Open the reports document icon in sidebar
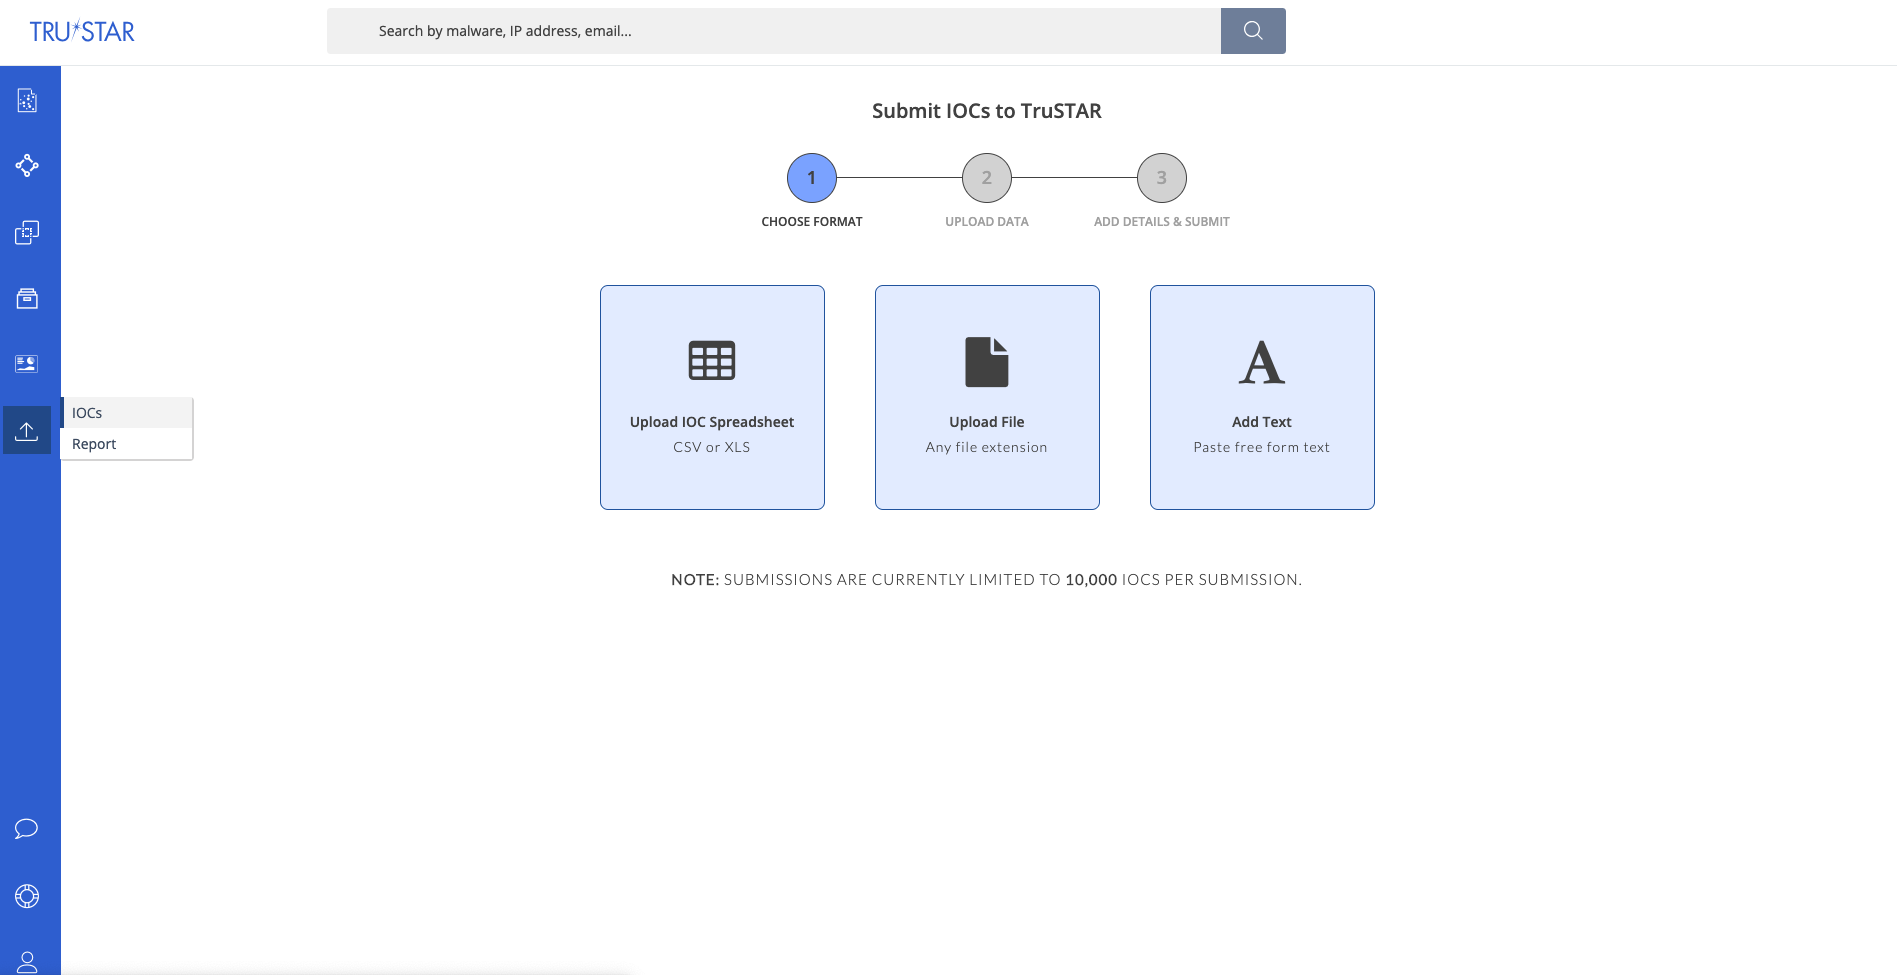This screenshot has height=975, width=1897. pyautogui.click(x=27, y=100)
